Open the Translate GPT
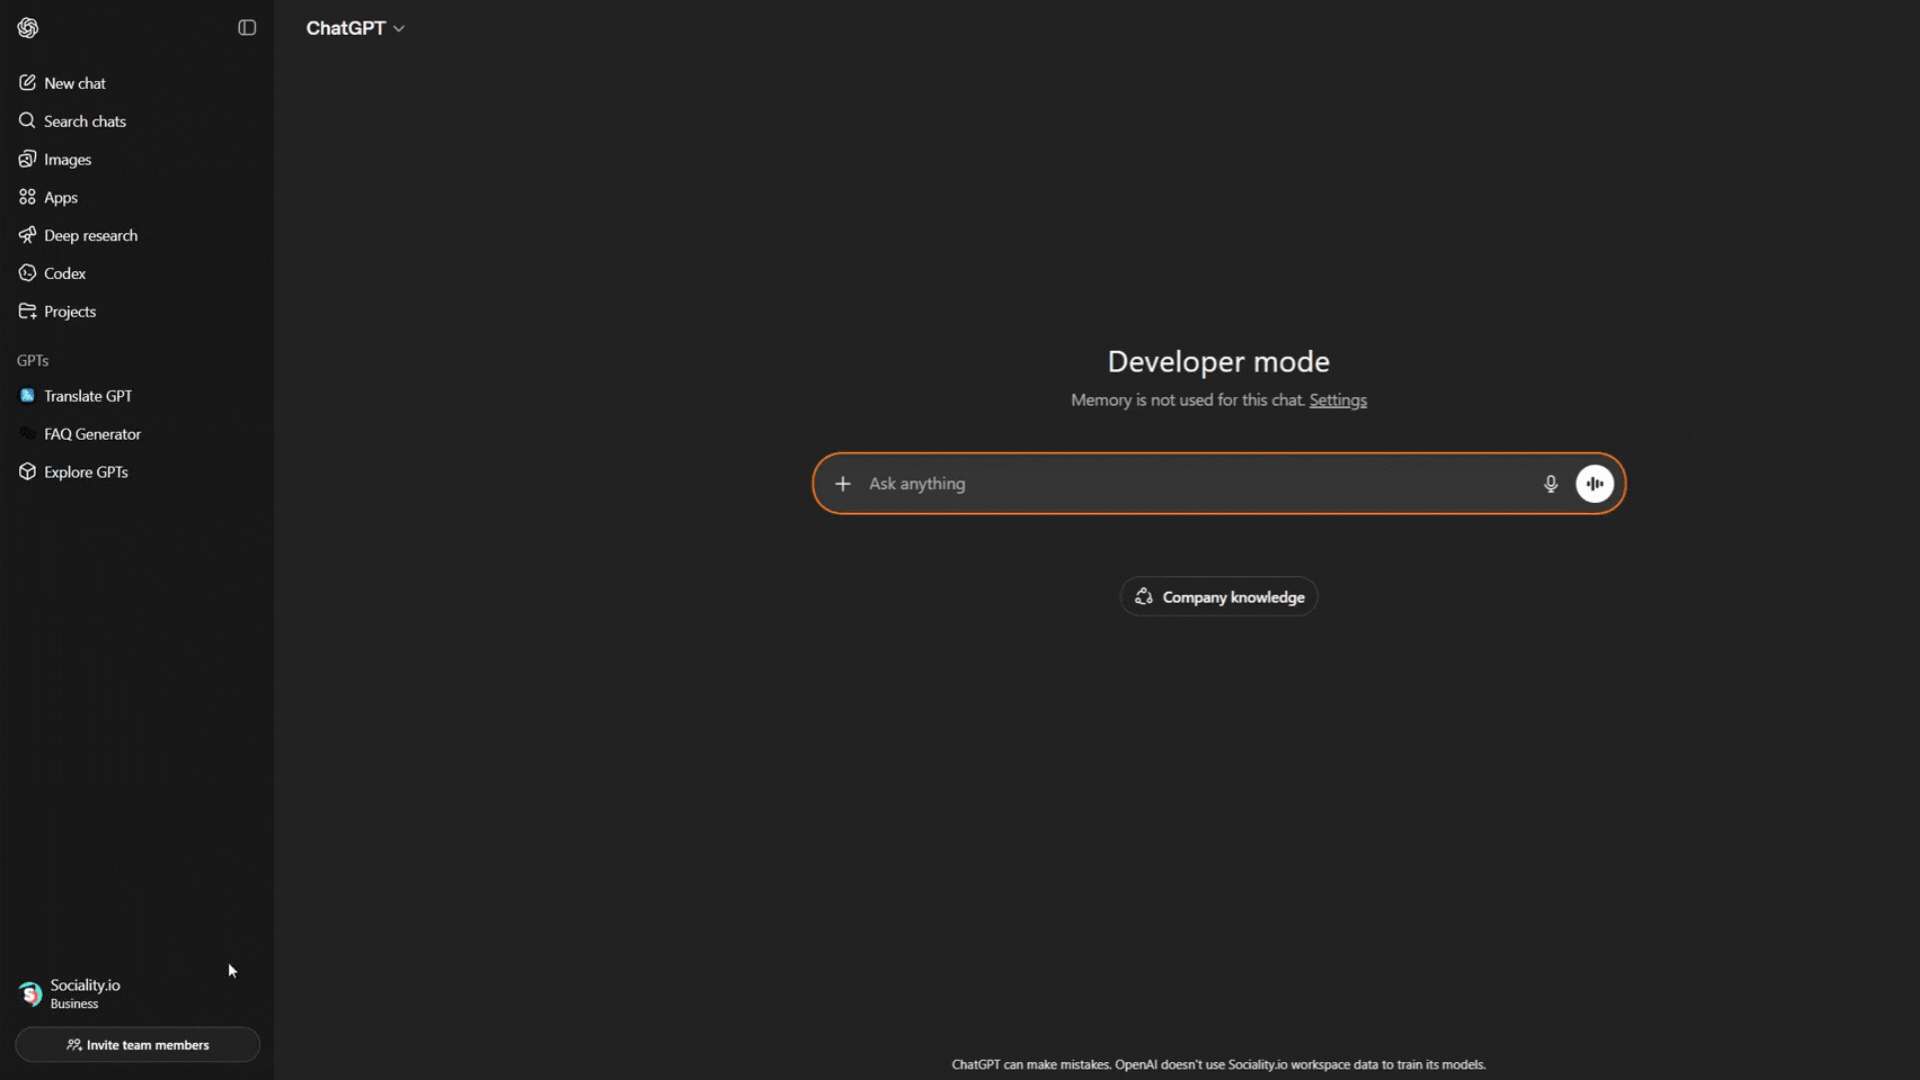1920x1080 pixels. [x=87, y=396]
